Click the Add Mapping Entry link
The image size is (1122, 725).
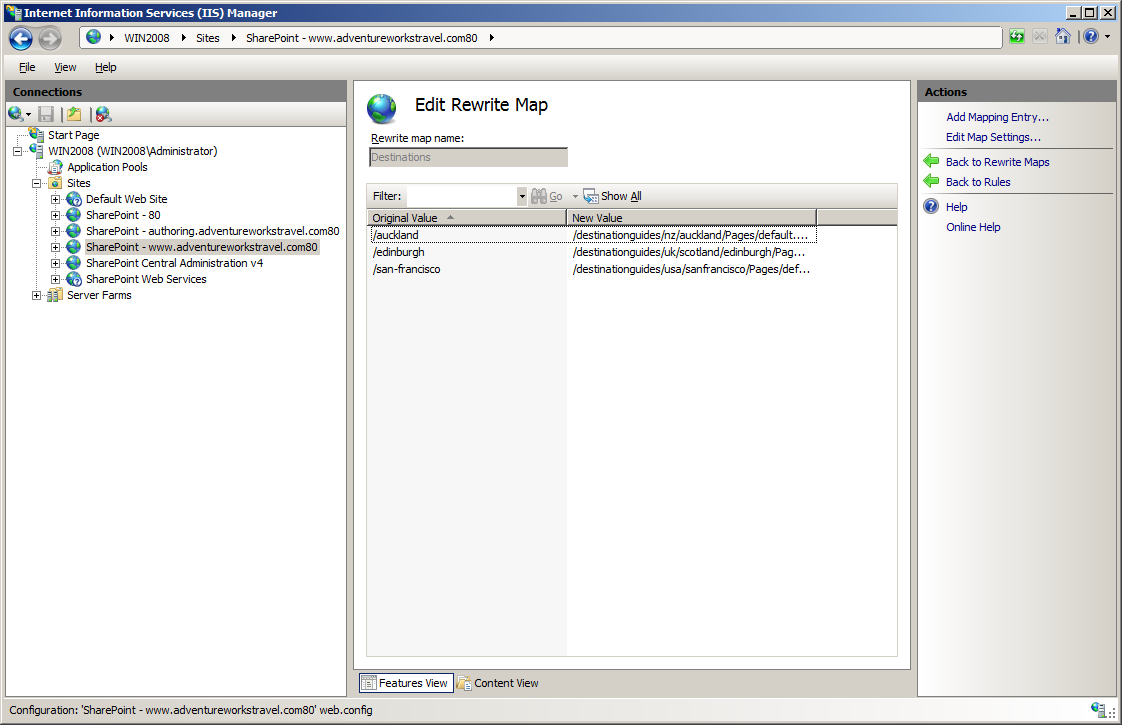(997, 117)
